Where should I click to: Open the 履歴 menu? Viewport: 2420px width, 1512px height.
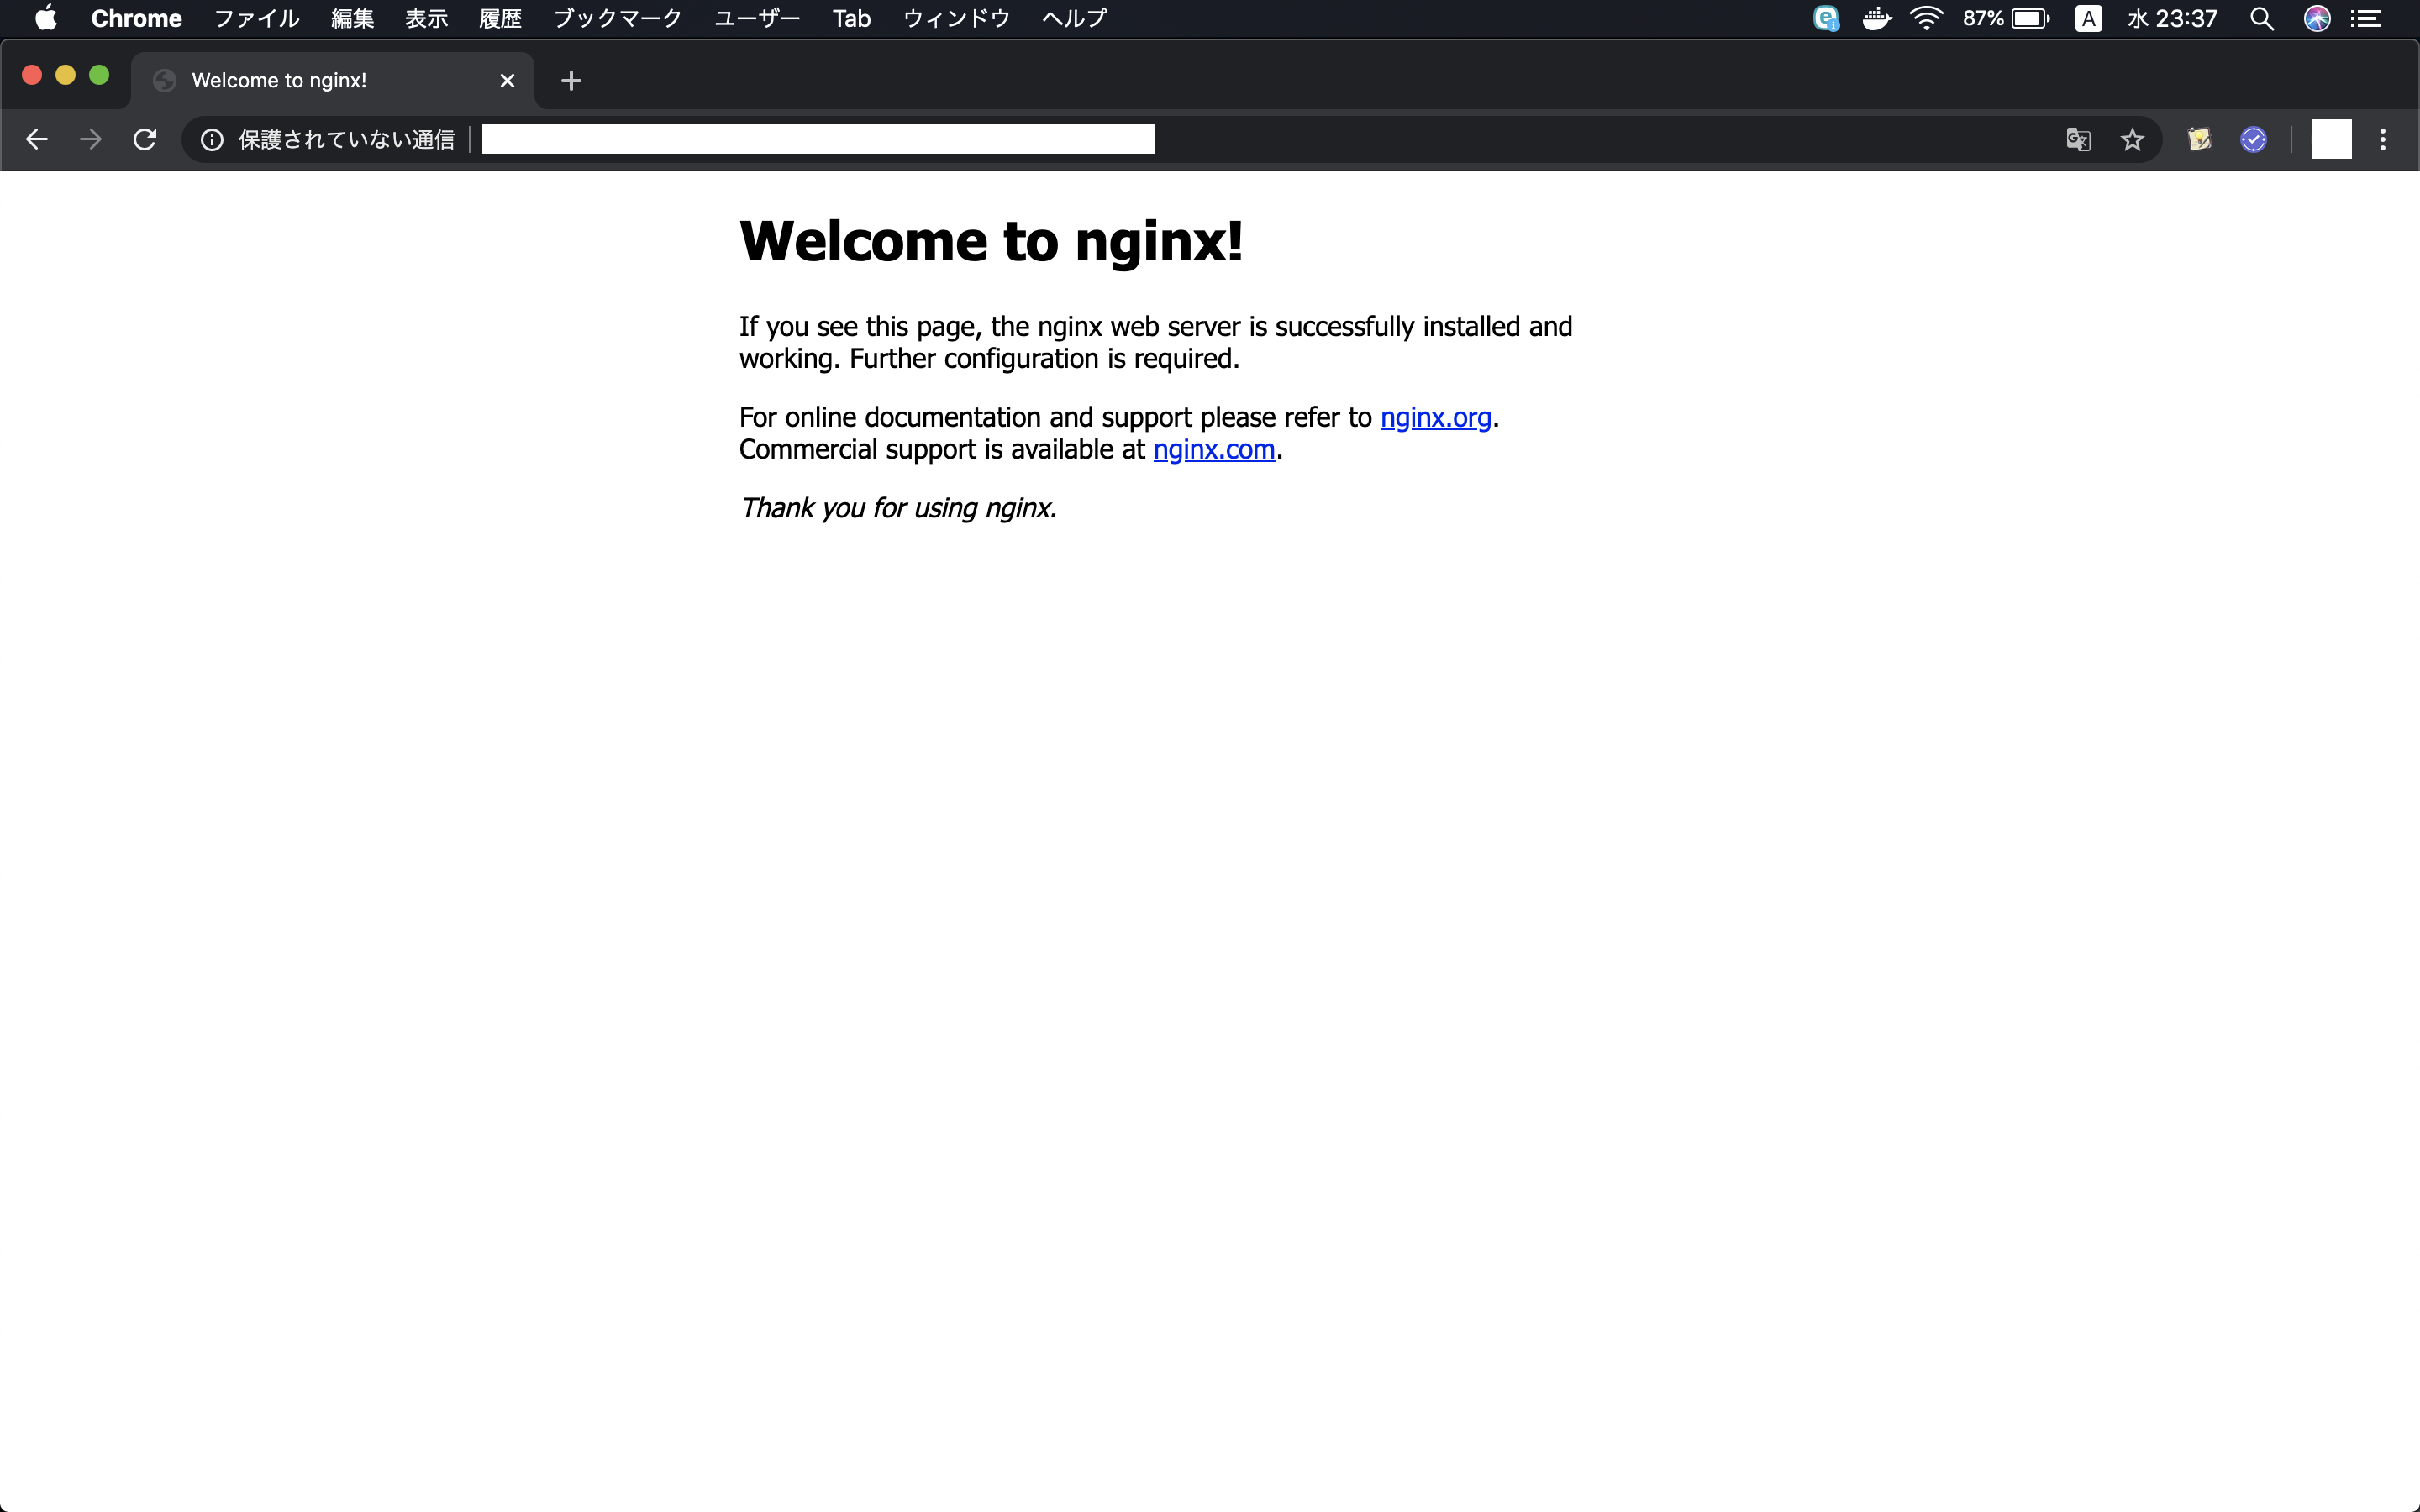(x=500, y=18)
